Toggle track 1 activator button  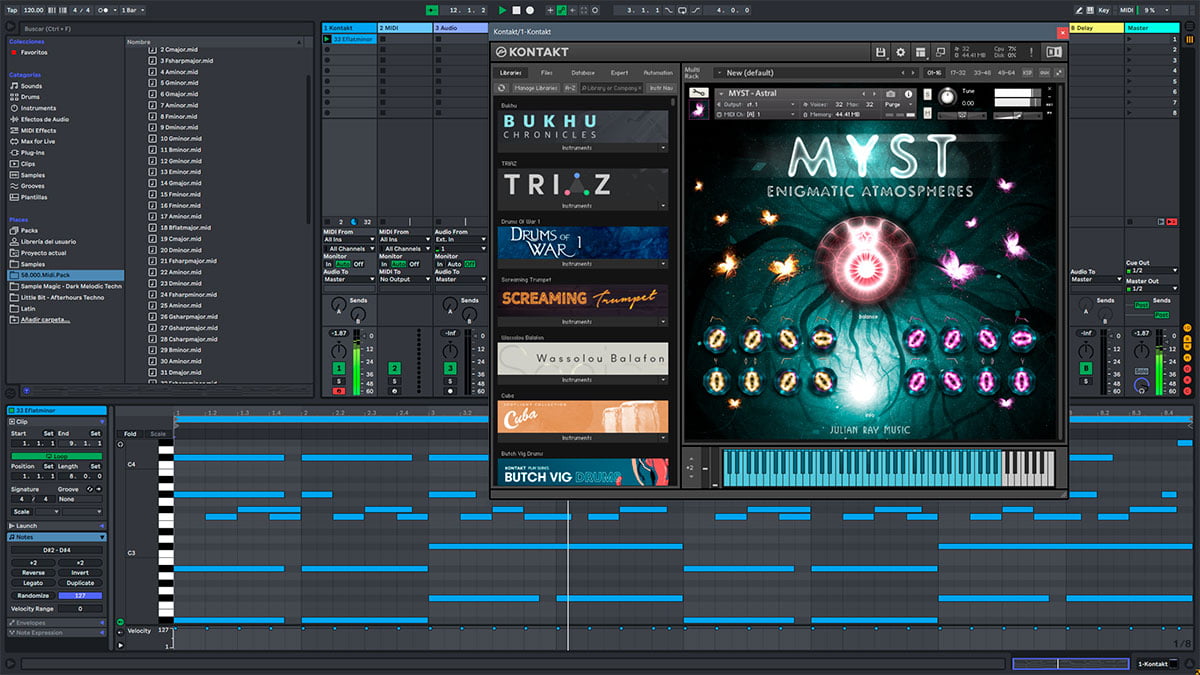(x=338, y=369)
